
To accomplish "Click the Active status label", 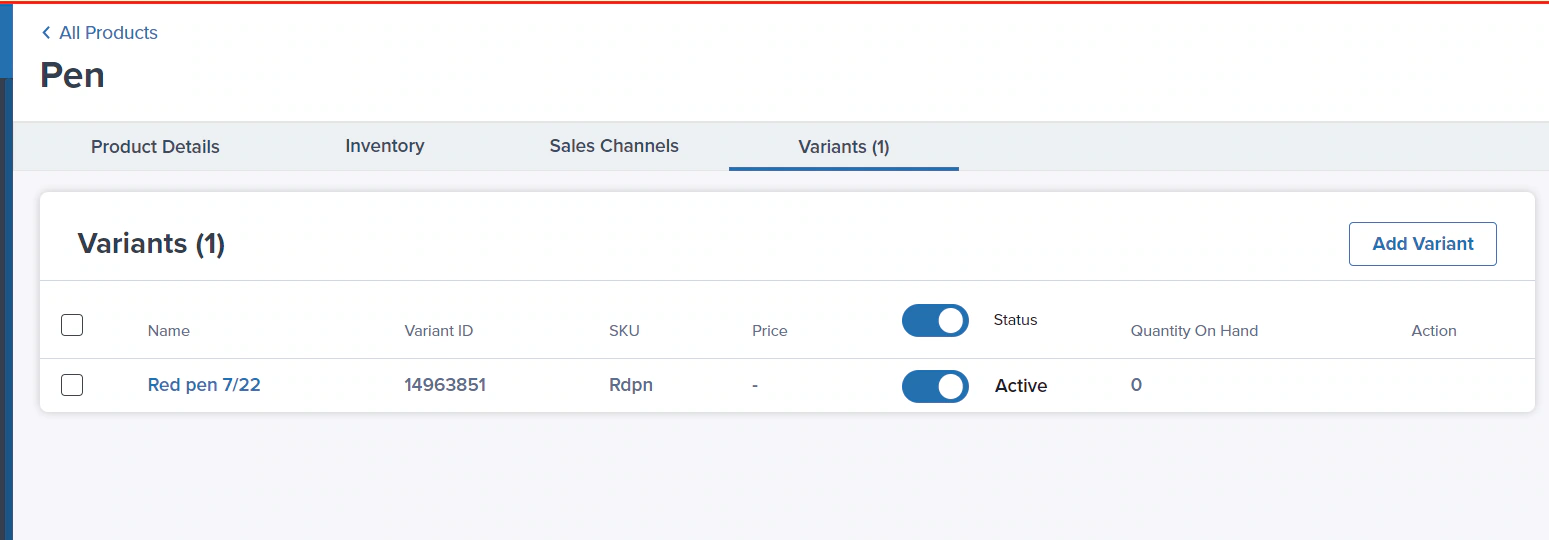I will click(x=1021, y=386).
